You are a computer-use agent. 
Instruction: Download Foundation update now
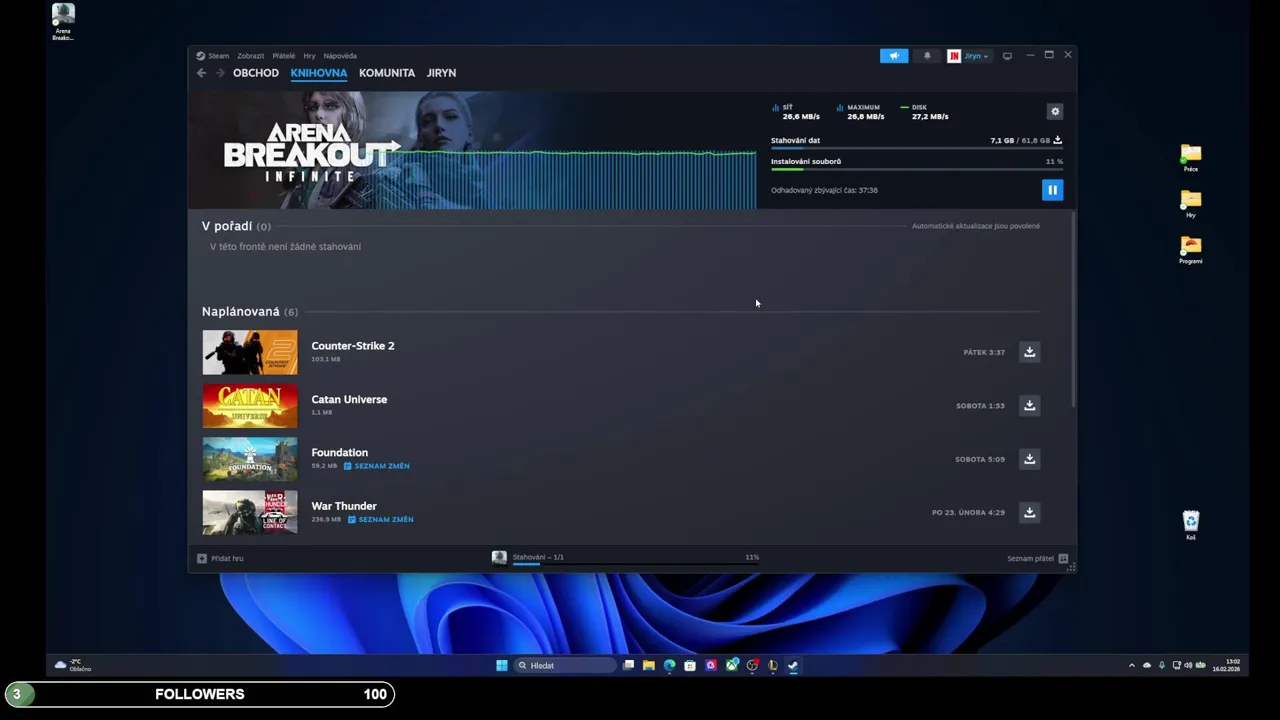pyautogui.click(x=1029, y=459)
